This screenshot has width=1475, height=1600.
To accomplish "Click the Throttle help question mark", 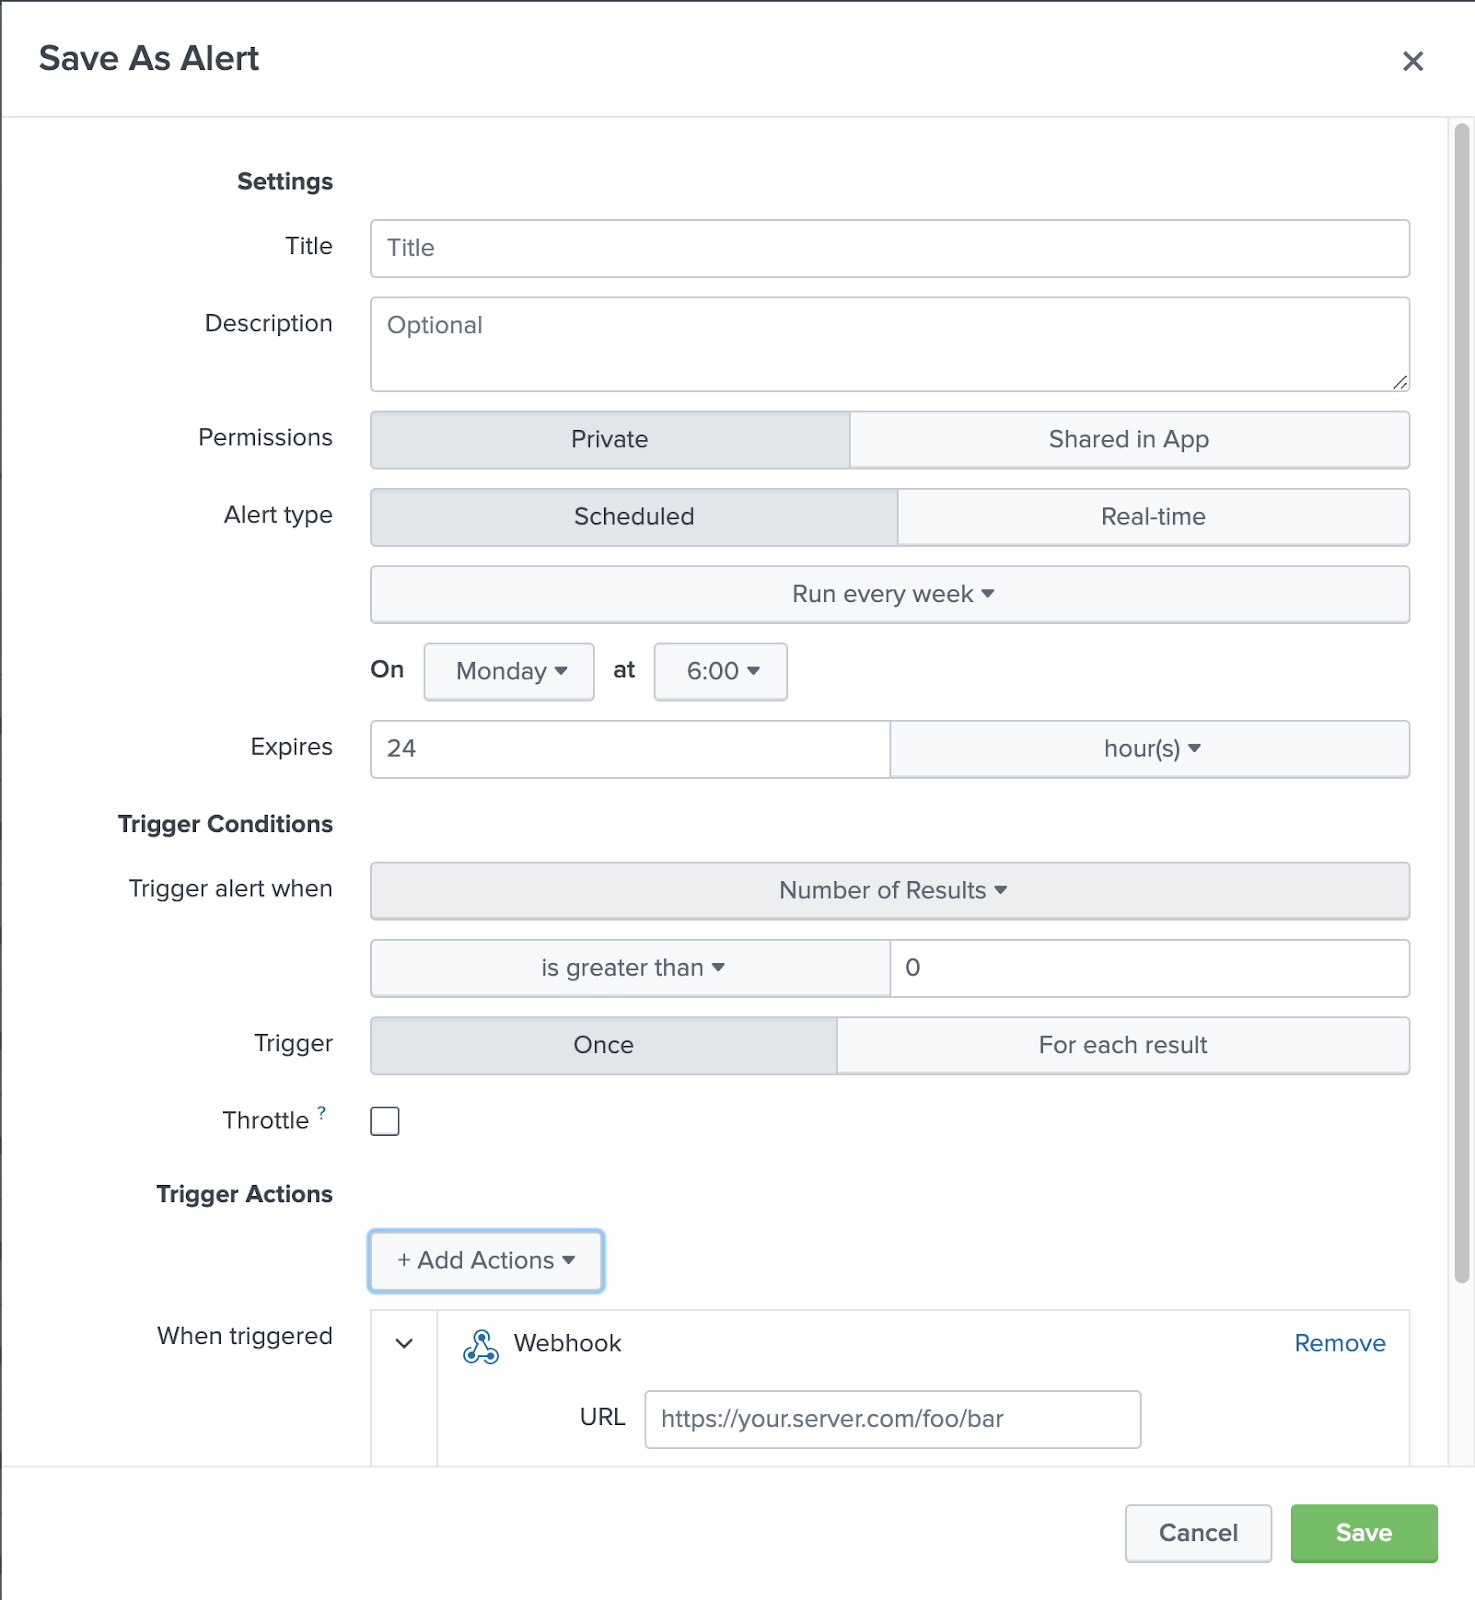I will tap(322, 1112).
